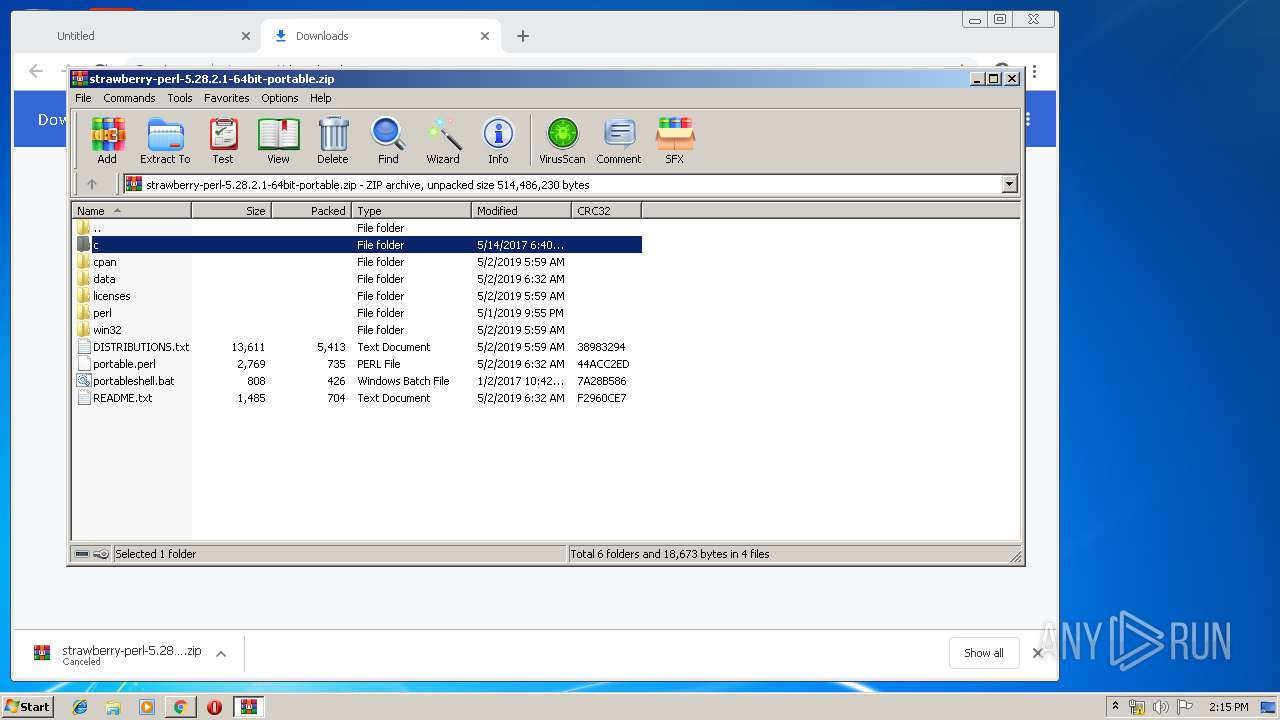The width and height of the screenshot is (1280, 720).
Task: Expand the archive path dropdown
Action: 1009,184
